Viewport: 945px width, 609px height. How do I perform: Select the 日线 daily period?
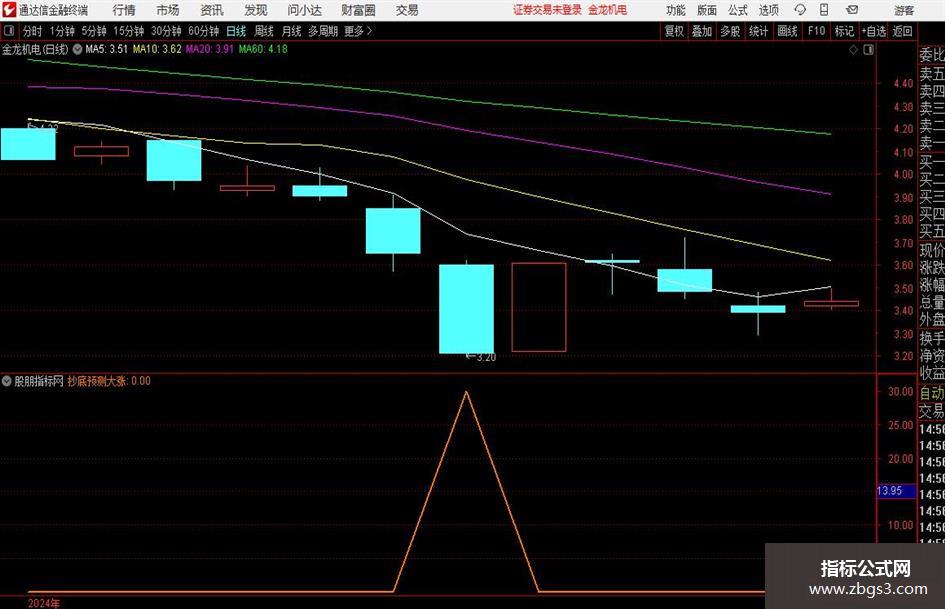(x=236, y=31)
